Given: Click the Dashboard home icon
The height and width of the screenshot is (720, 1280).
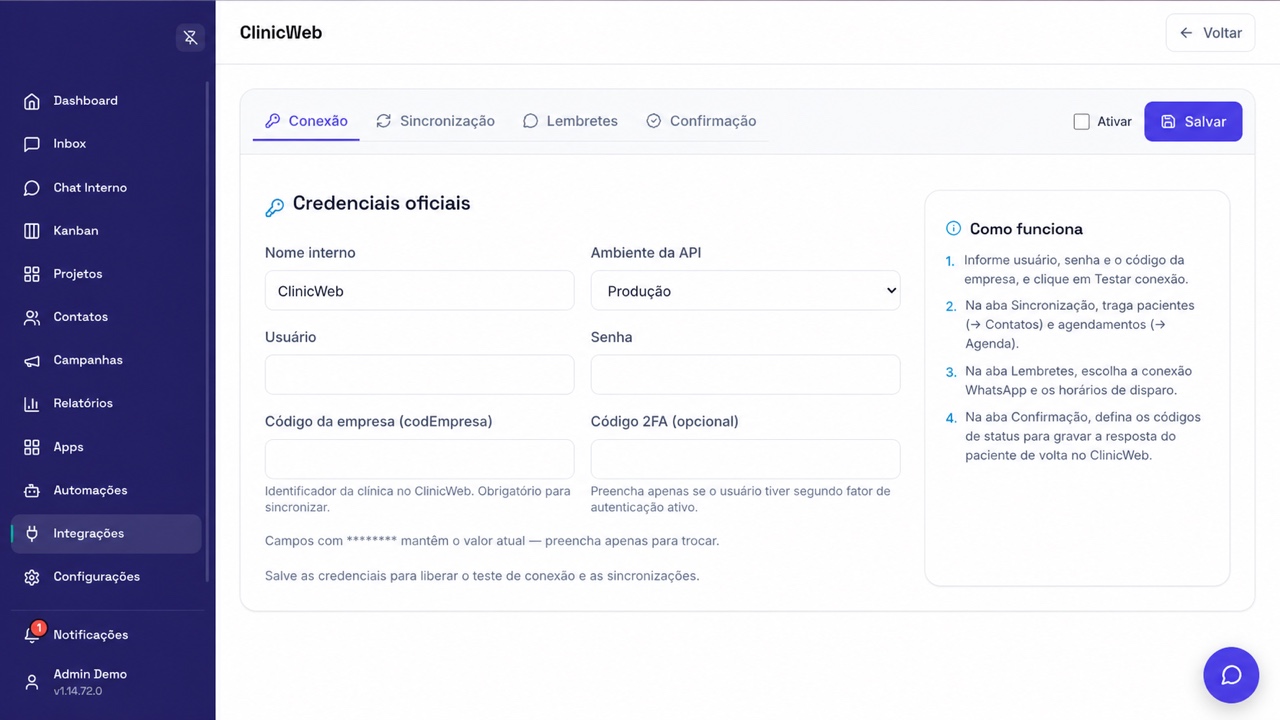Looking at the screenshot, I should [x=32, y=101].
